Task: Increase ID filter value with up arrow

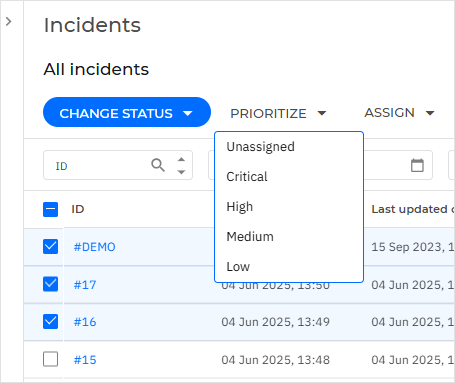Action: tap(181, 160)
